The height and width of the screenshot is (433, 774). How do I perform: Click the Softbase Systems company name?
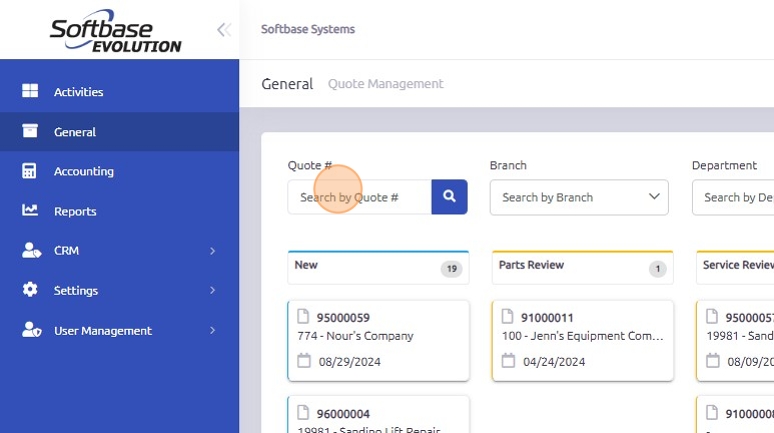308,29
